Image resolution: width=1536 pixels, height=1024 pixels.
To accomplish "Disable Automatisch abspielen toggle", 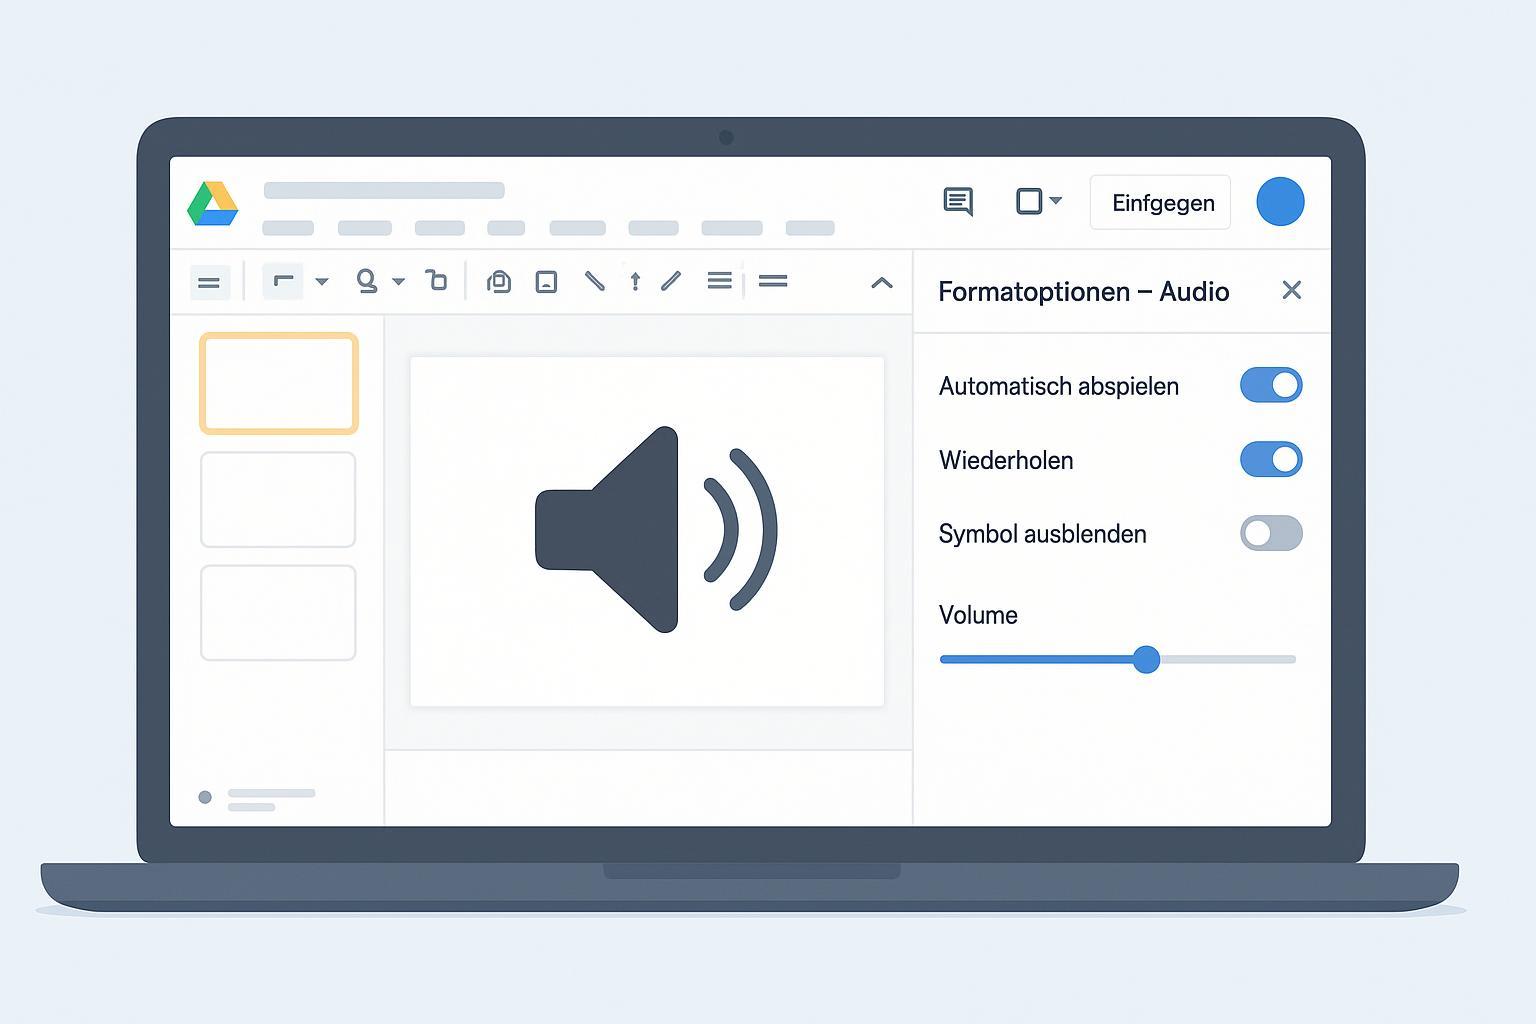I will (1271, 385).
